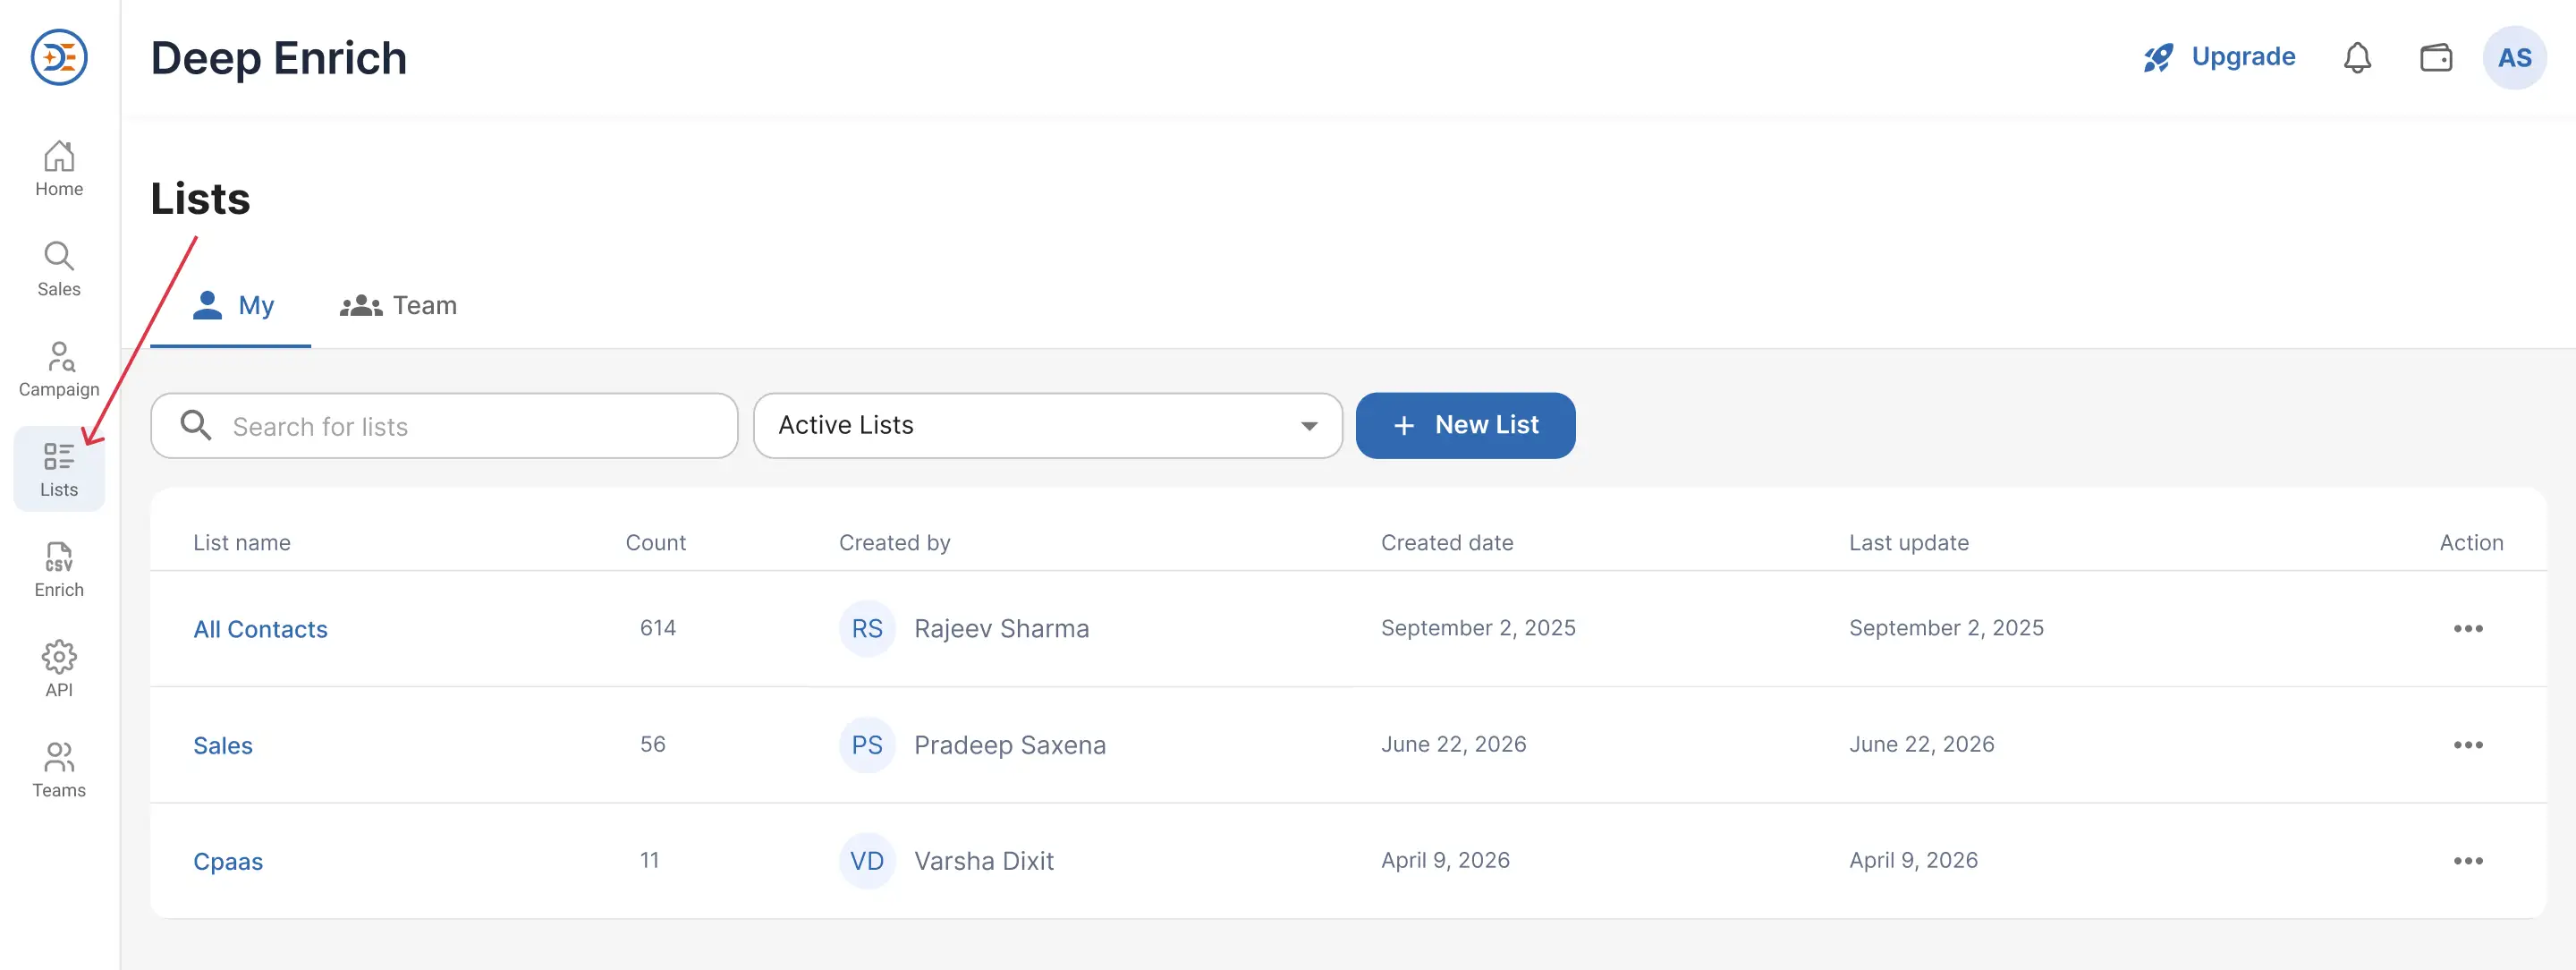Switch to the My lists tab
The height and width of the screenshot is (970, 2576).
(231, 306)
